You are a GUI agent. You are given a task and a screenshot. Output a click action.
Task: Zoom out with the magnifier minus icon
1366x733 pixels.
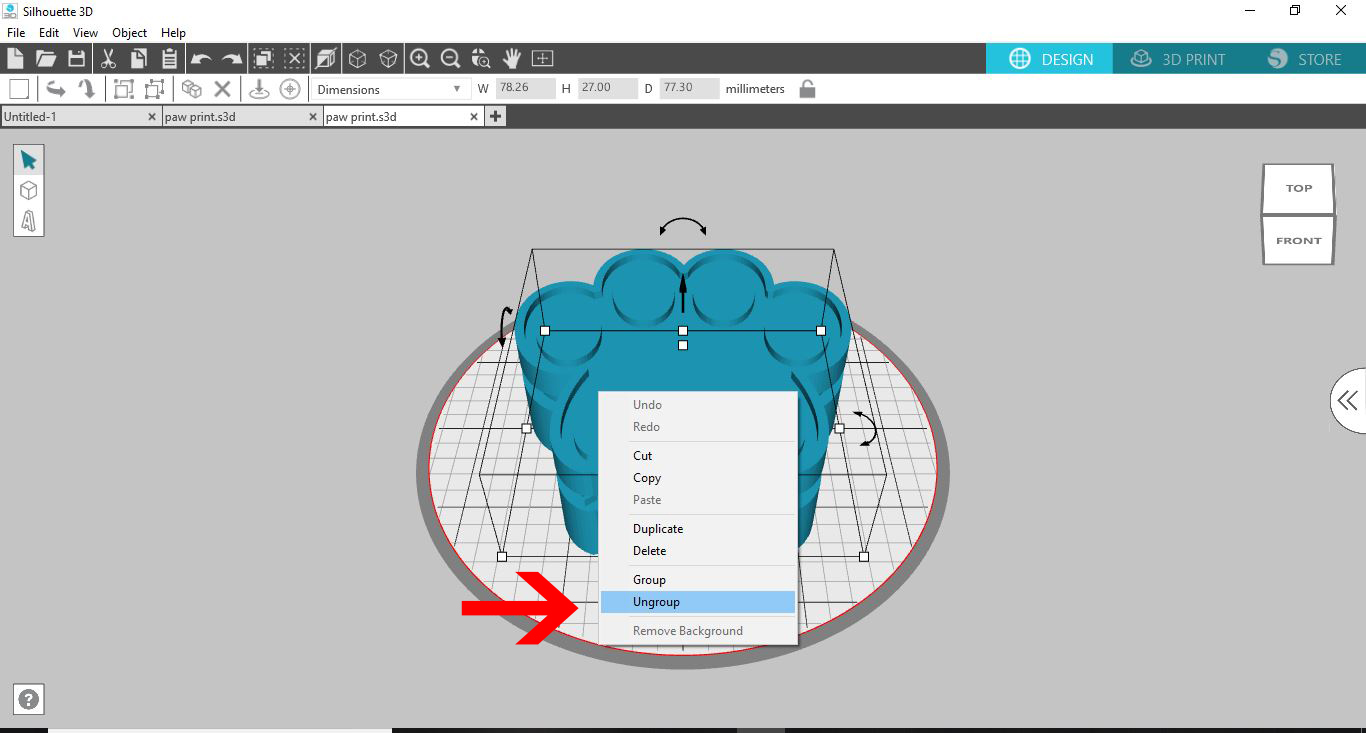pyautogui.click(x=451, y=58)
